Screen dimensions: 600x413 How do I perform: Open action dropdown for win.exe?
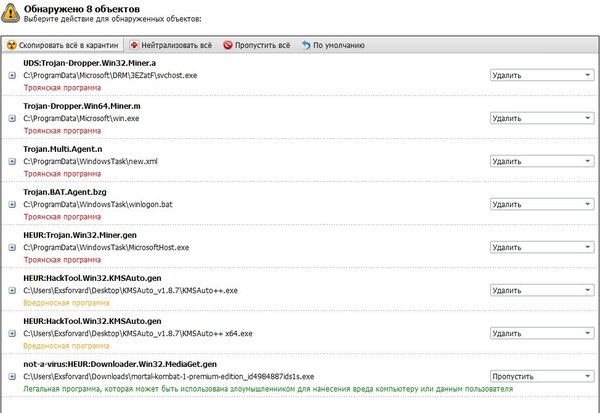(542, 118)
